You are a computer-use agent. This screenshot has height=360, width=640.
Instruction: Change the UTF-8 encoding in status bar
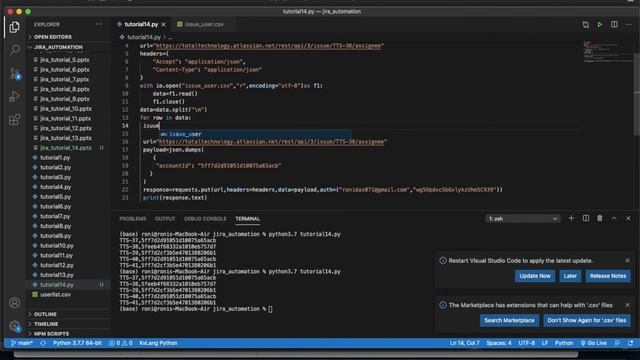[527, 343]
